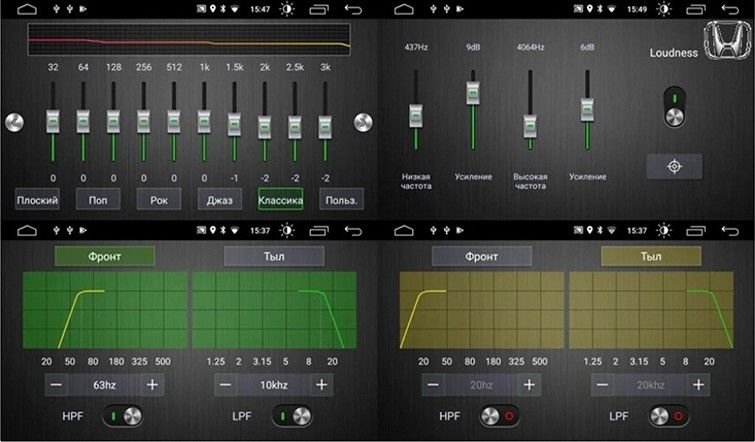The width and height of the screenshot is (755, 442).
Task: Click the 4064Hz Высокая частота slider handle
Action: (530, 126)
